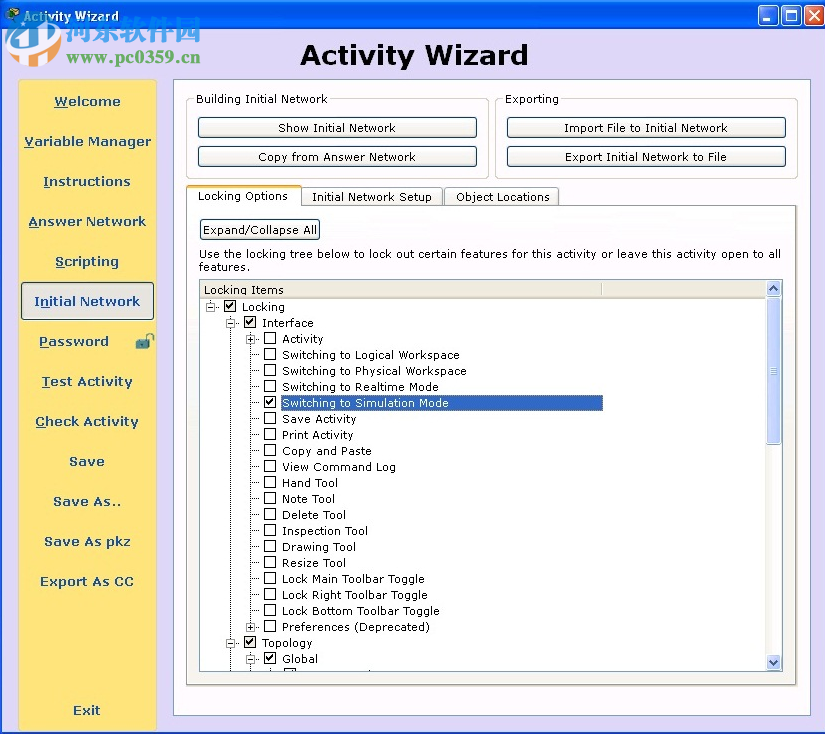Check the Preferences (Deprecated) checkbox
The width and height of the screenshot is (825, 734).
pos(270,627)
